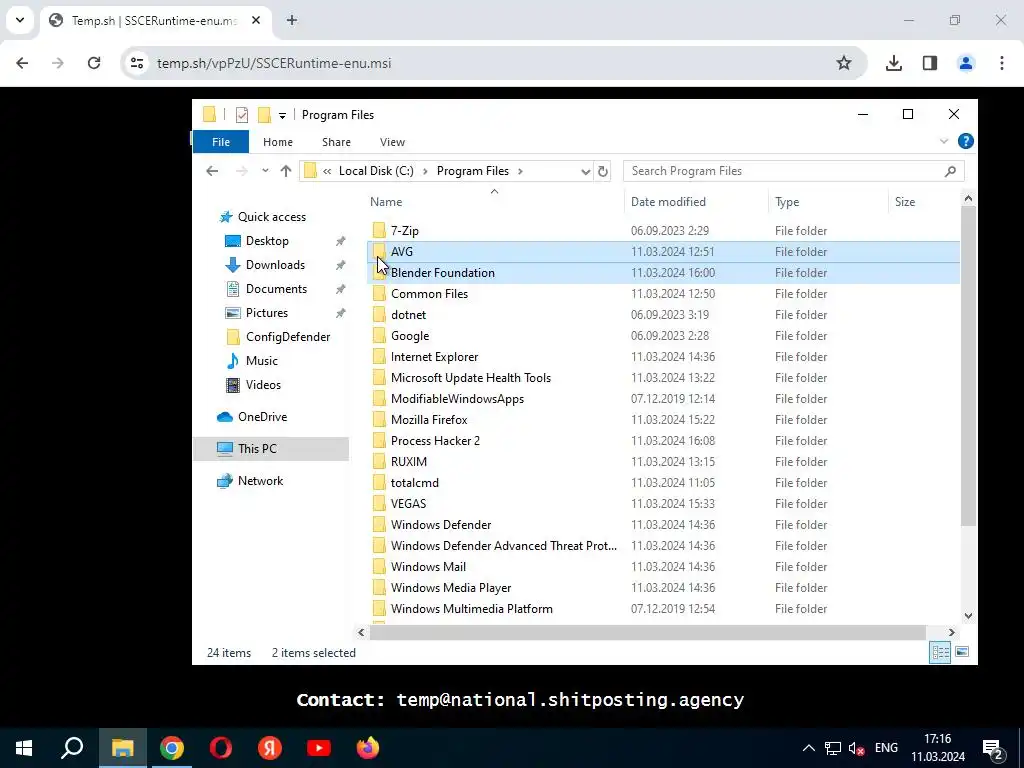Open ConfigDefender folder in sidebar
Screen dimensions: 1024x768
pos(287,337)
